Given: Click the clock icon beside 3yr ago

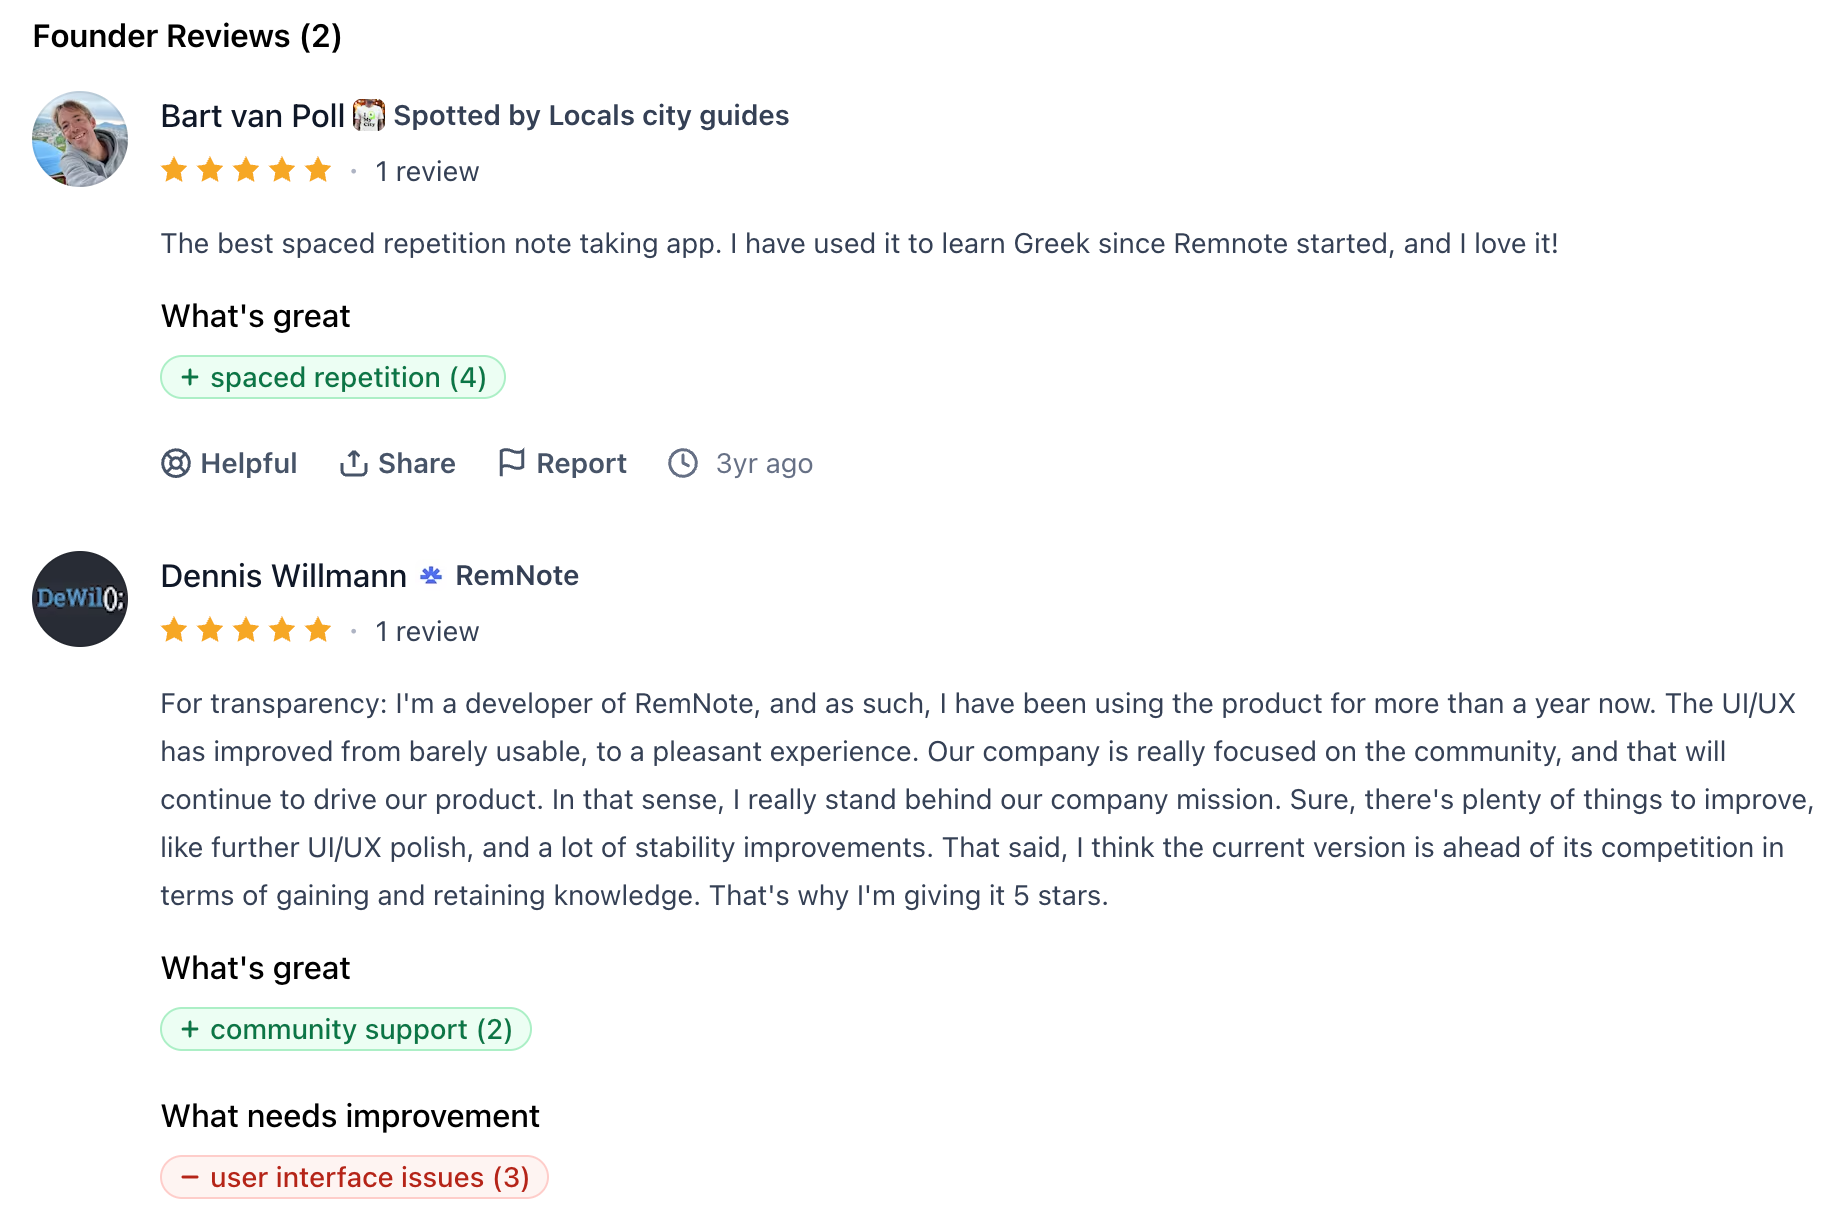Looking at the screenshot, I should pos(683,463).
